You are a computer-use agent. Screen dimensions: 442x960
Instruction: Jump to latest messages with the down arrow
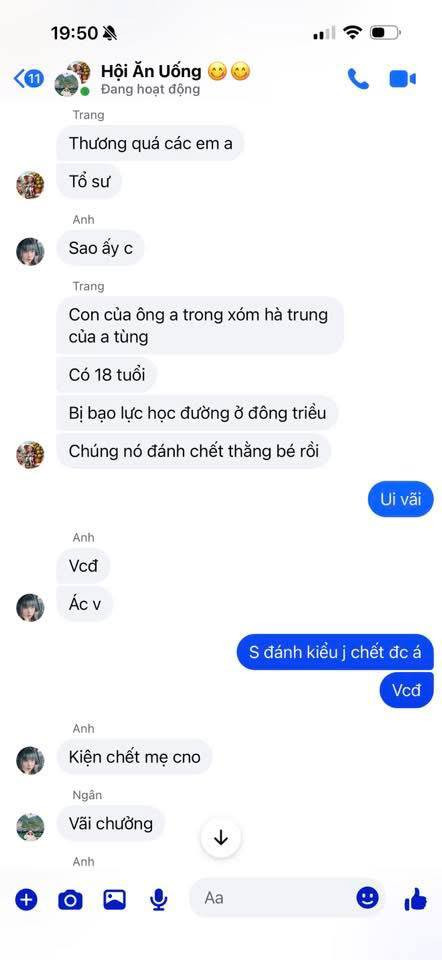coord(221,838)
